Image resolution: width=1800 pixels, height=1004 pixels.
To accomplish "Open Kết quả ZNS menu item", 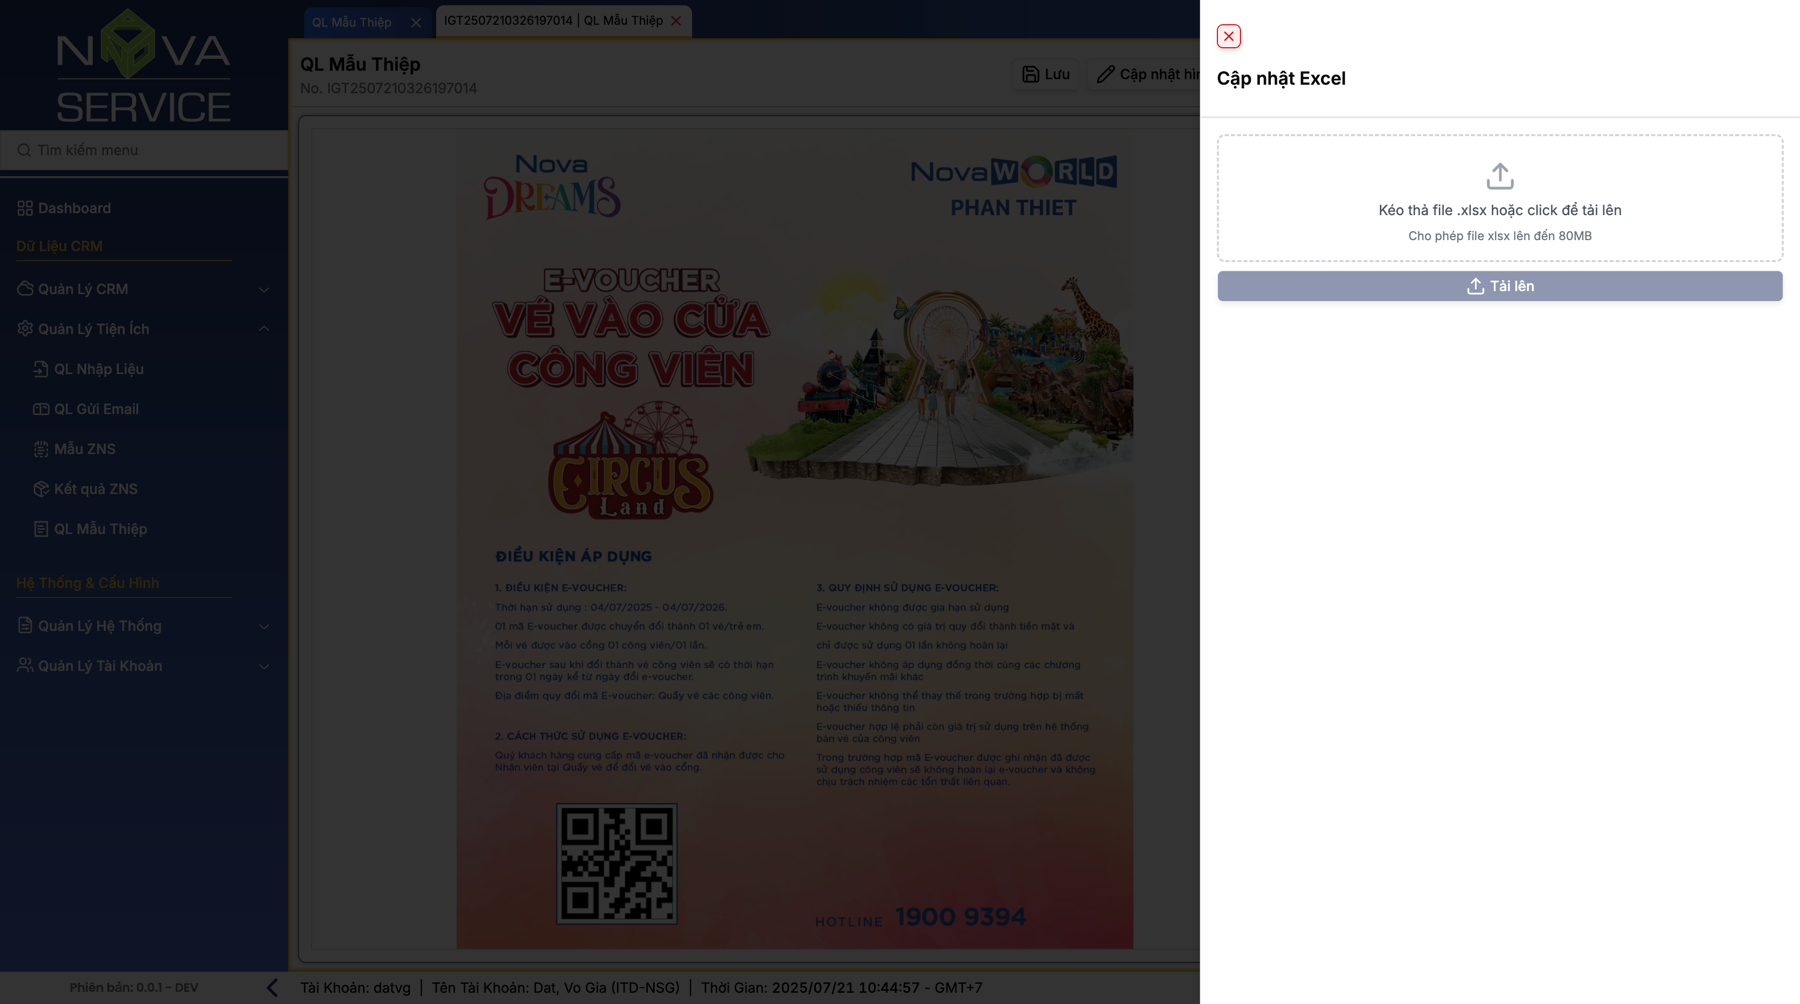I will click(95, 489).
